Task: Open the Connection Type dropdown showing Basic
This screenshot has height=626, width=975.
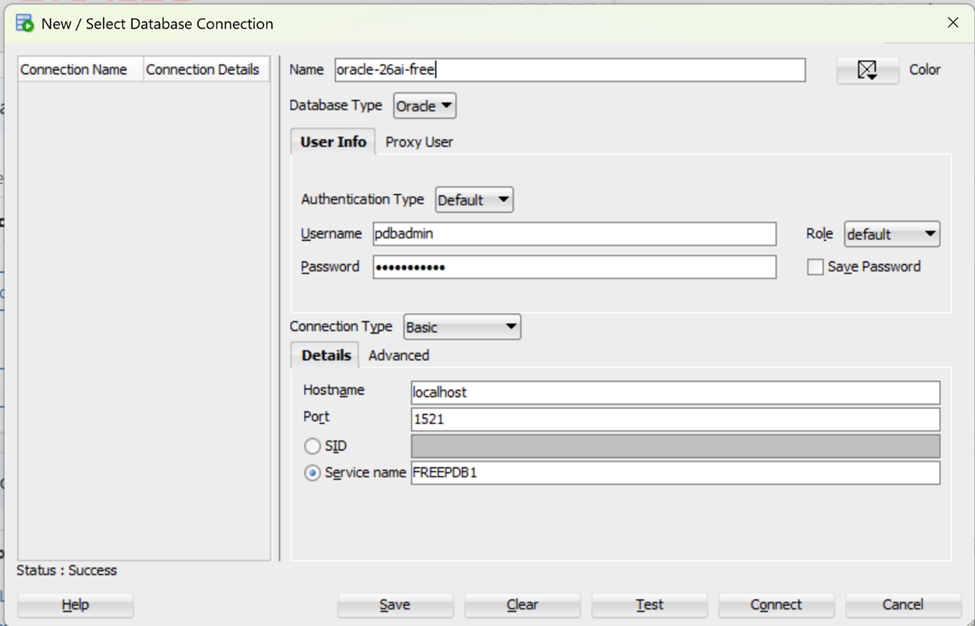Action: pos(461,326)
